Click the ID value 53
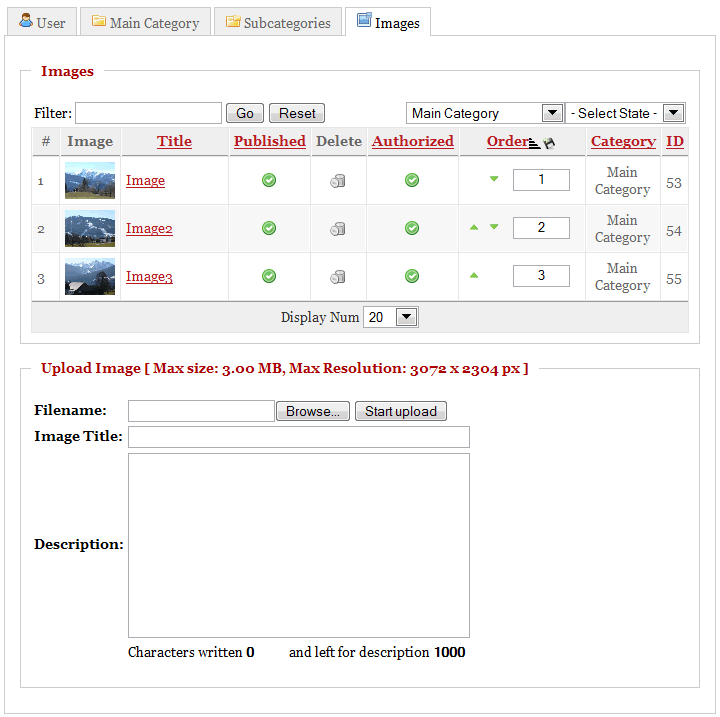This screenshot has width=720, height=717. pyautogui.click(x=674, y=183)
